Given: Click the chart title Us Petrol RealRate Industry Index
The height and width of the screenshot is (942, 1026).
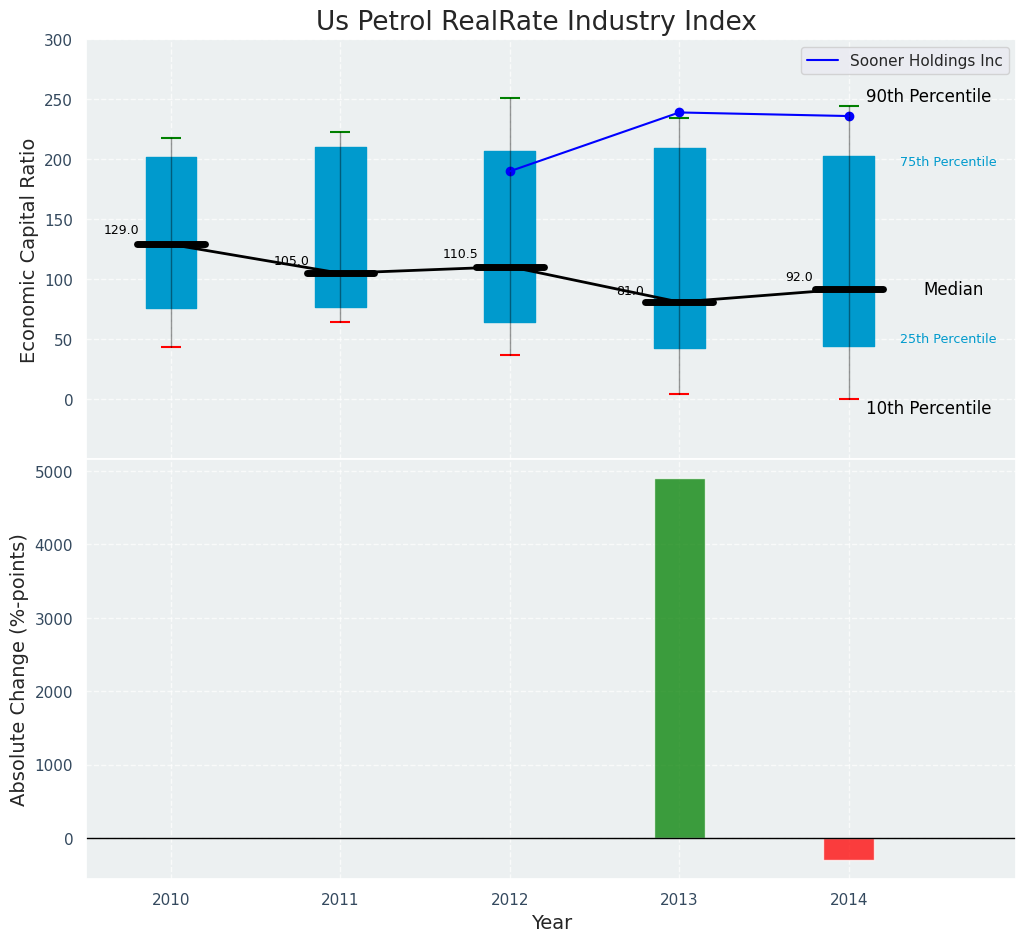Looking at the screenshot, I should pyautogui.click(x=536, y=22).
